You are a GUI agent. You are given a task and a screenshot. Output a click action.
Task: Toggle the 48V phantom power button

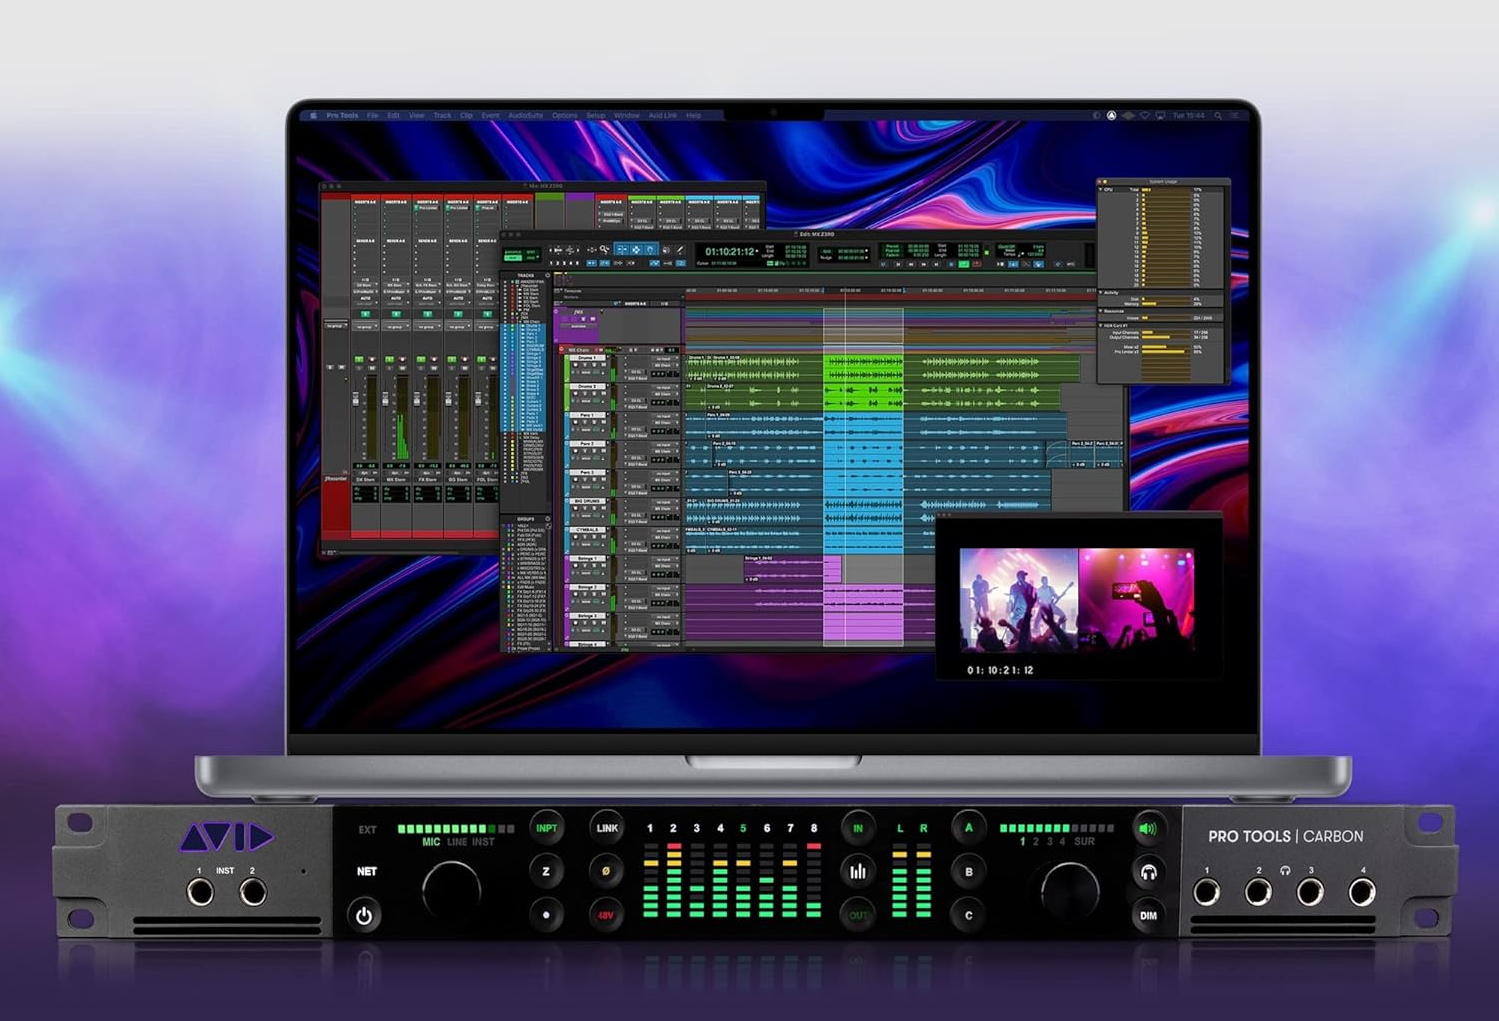pos(606,915)
